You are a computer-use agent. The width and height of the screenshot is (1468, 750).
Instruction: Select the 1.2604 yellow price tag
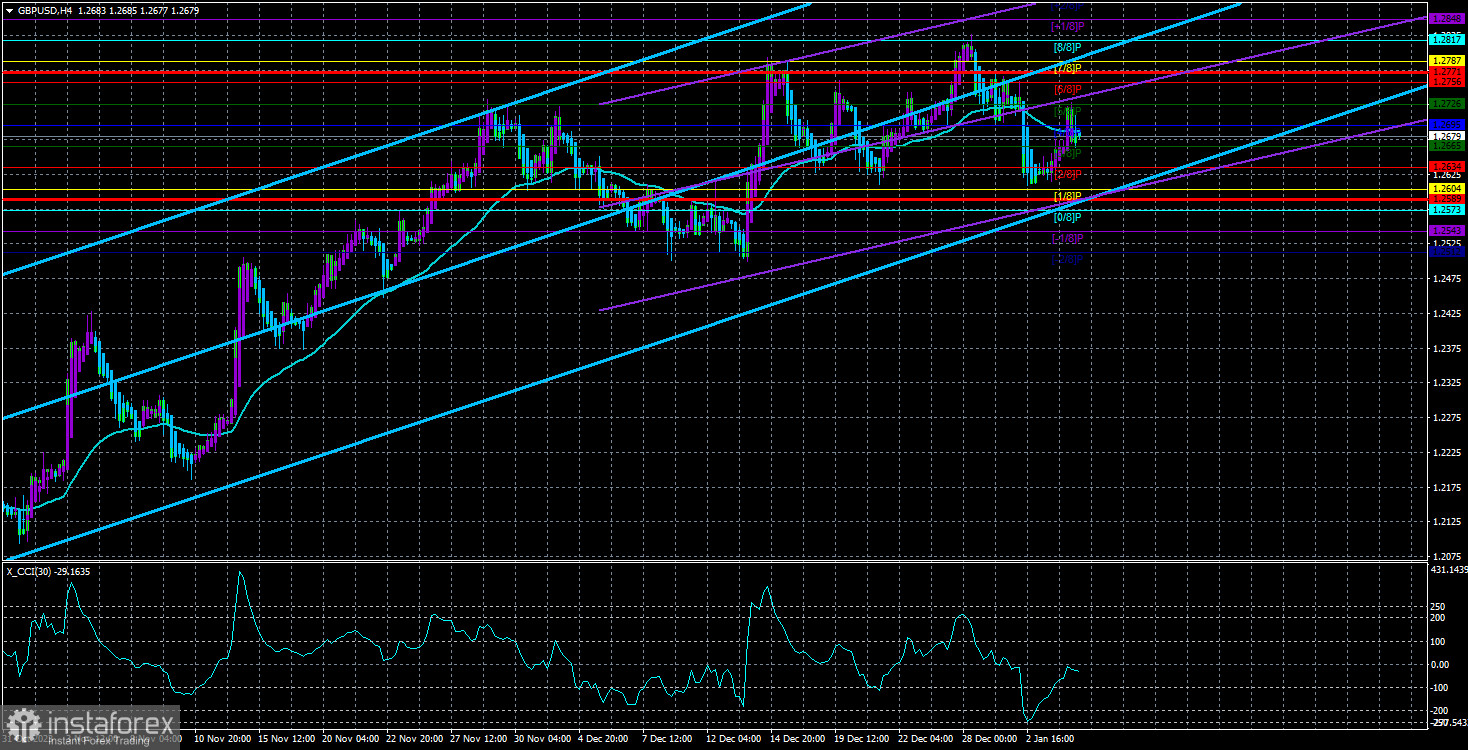point(1447,188)
